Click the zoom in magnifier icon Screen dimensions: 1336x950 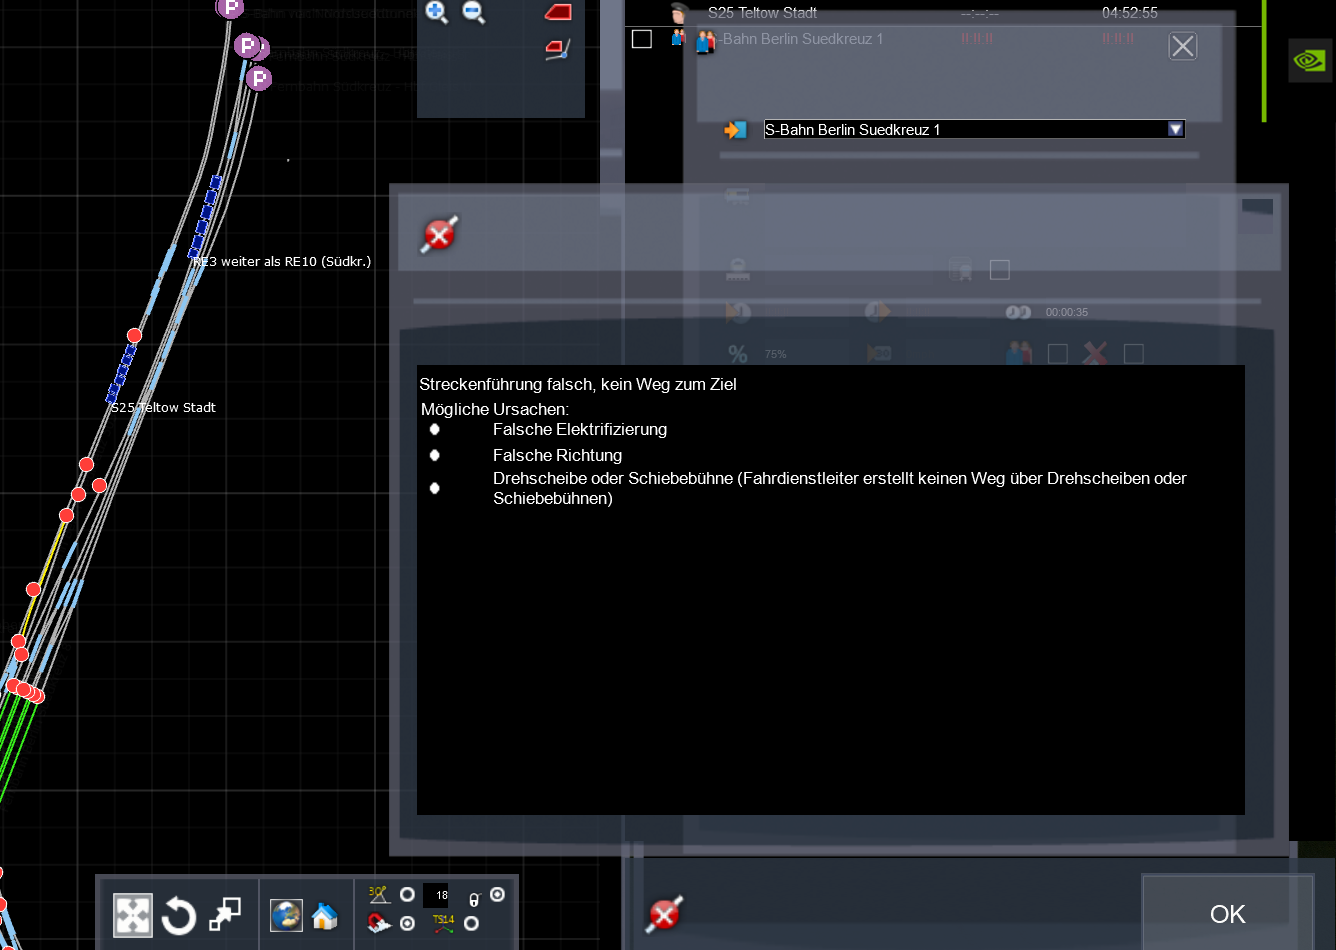437,12
